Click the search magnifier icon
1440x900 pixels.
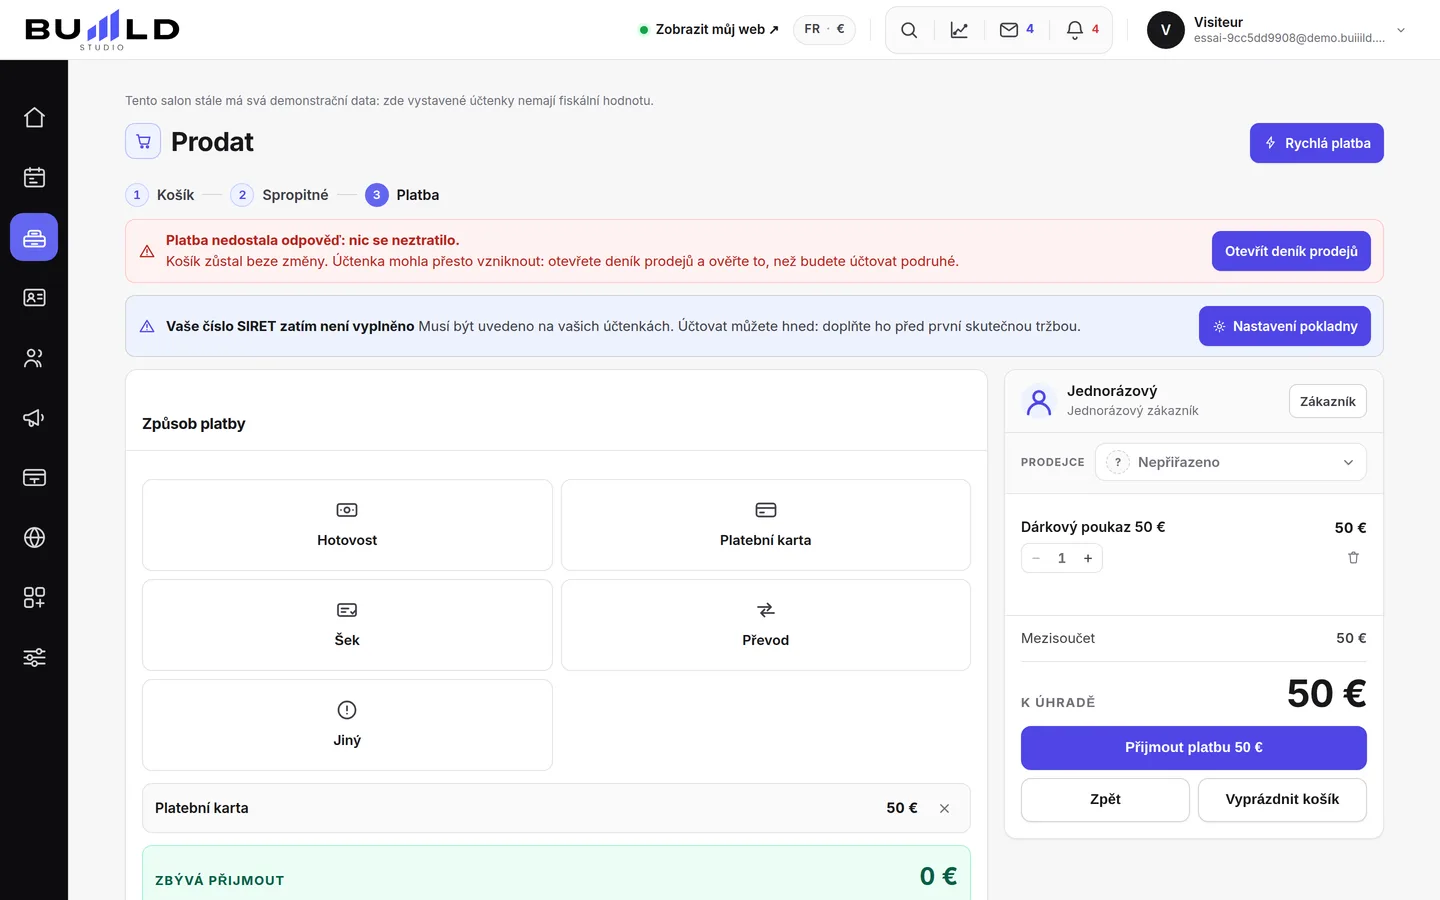tap(909, 30)
